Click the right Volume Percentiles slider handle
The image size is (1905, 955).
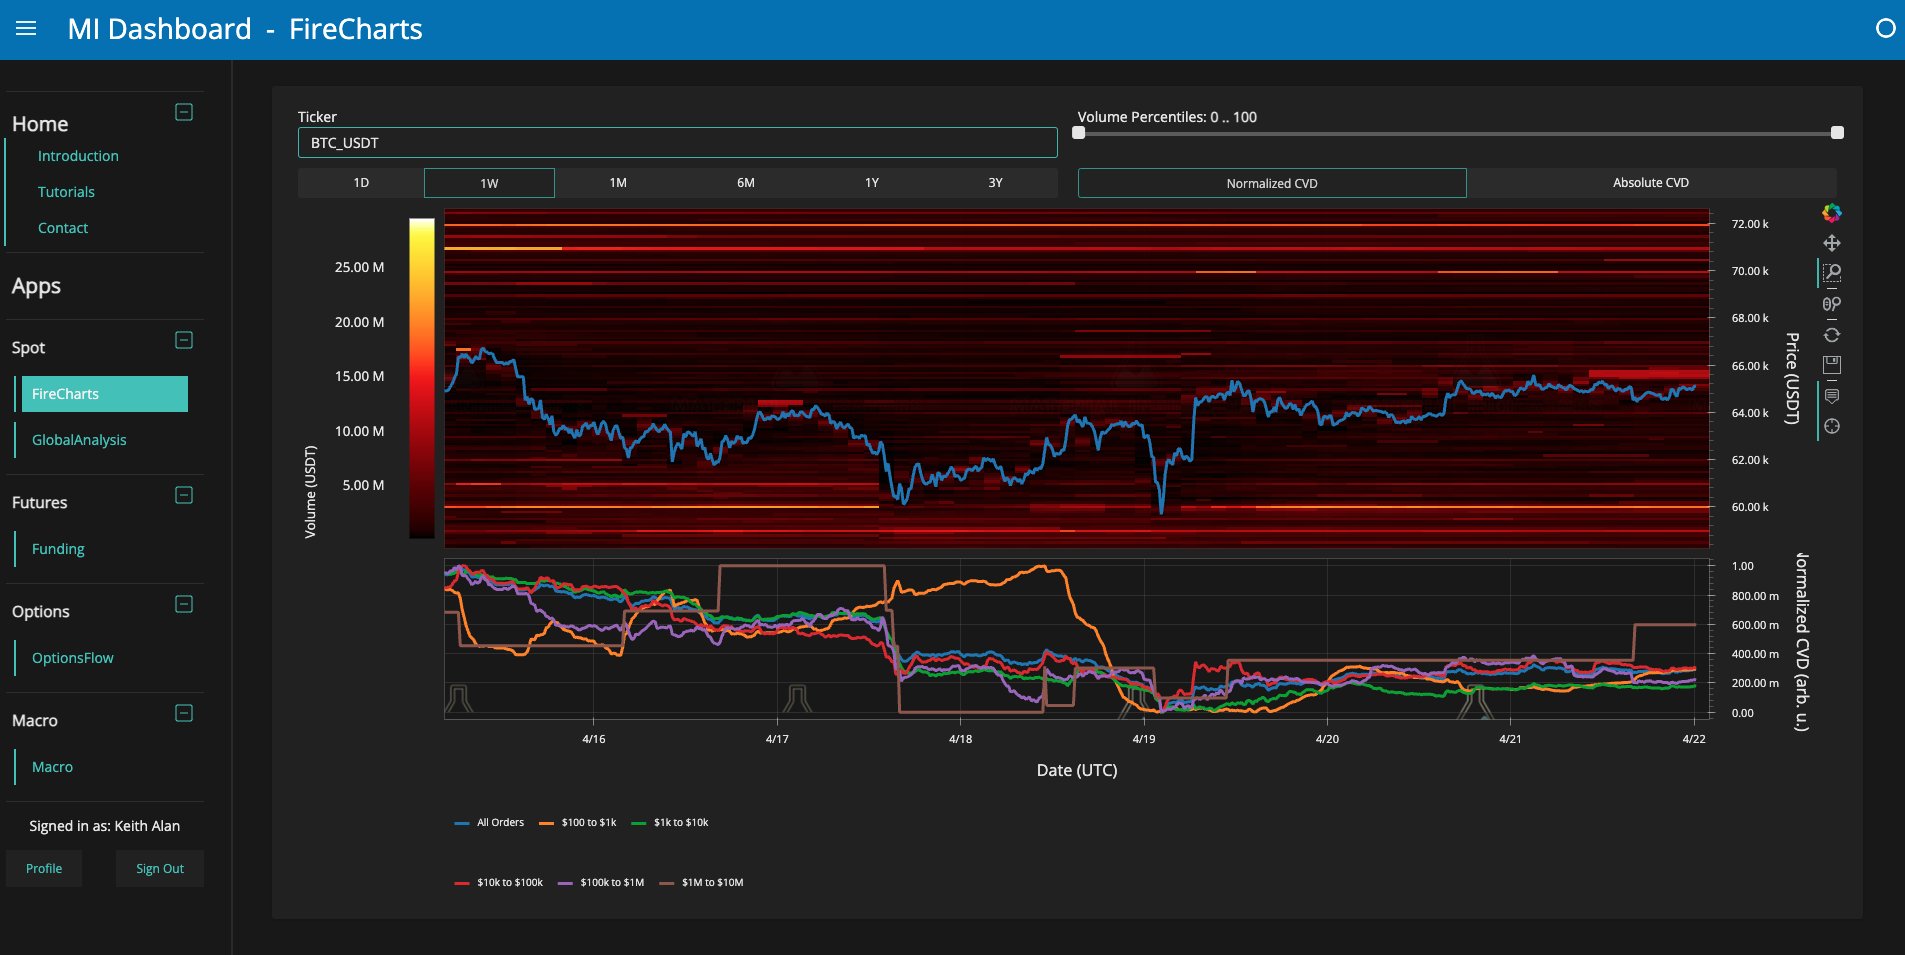[x=1837, y=133]
